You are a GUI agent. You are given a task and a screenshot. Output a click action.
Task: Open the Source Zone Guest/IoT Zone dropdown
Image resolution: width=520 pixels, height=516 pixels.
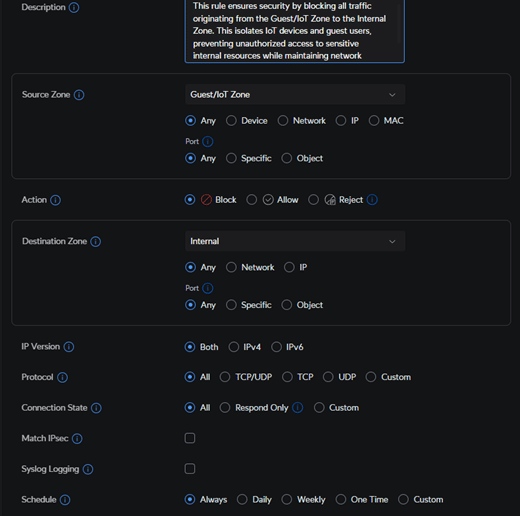tap(295, 95)
